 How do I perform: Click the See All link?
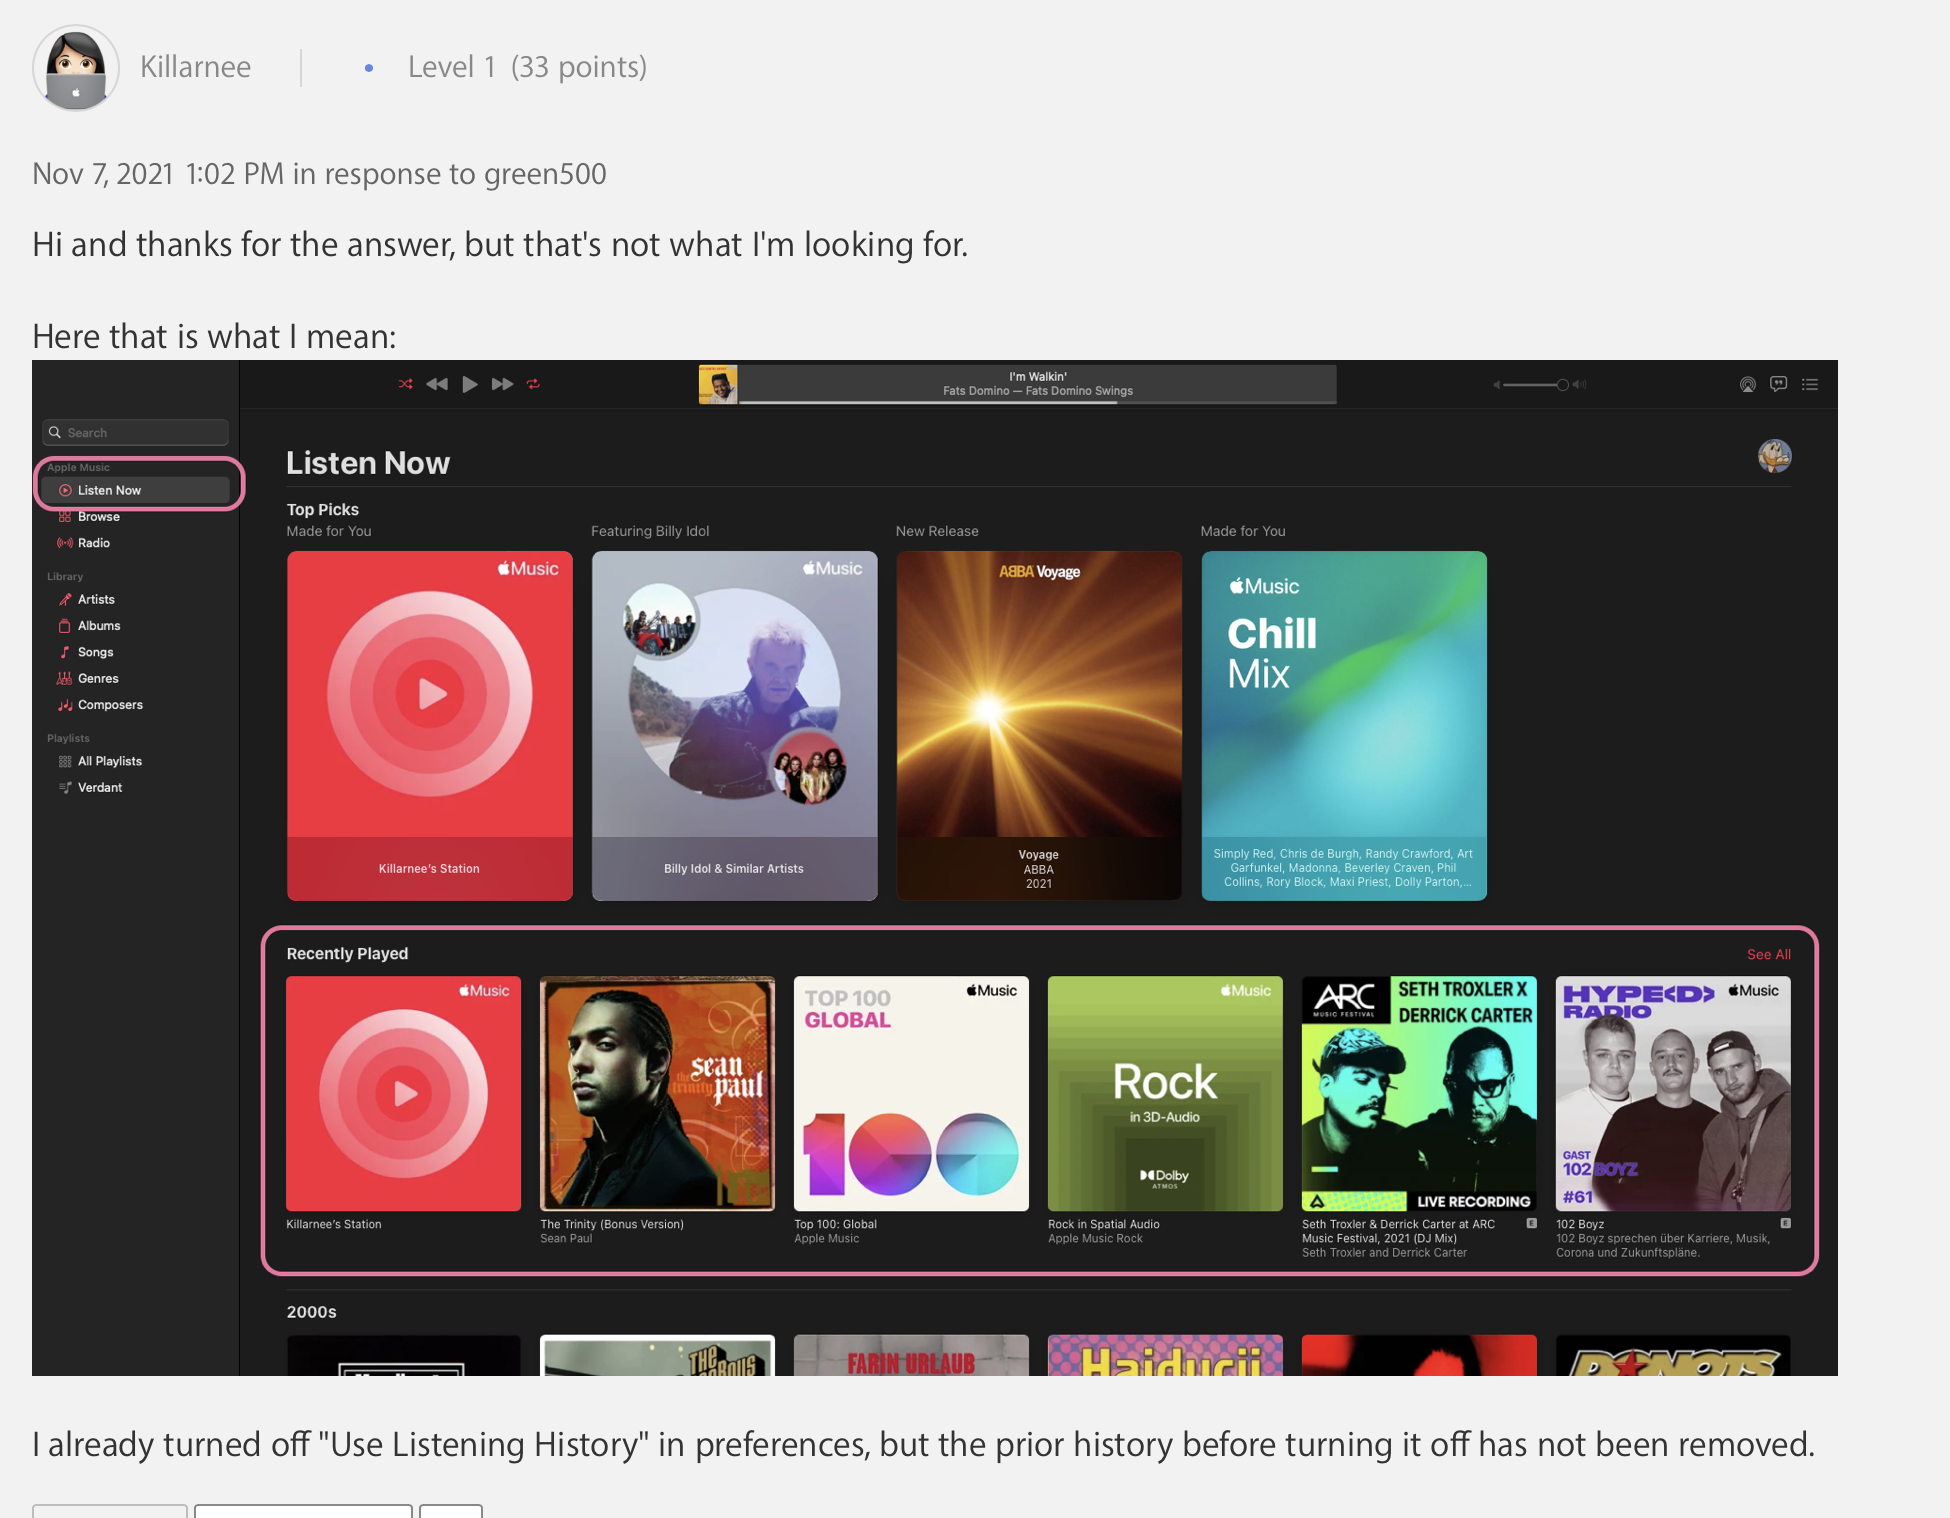1768,954
